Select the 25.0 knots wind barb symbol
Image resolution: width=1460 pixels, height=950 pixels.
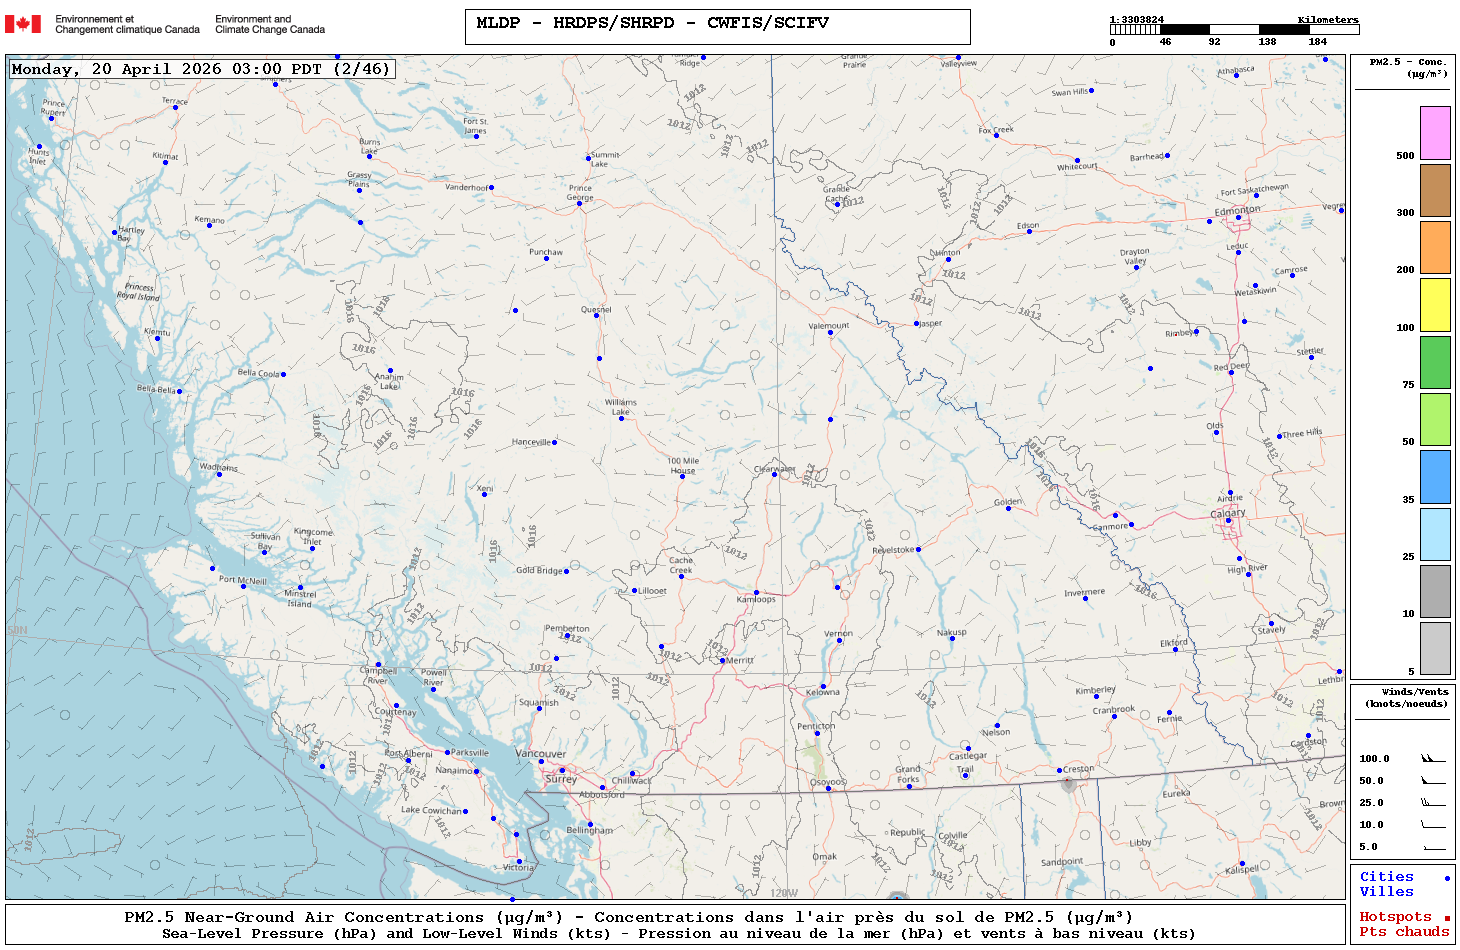1433,803
